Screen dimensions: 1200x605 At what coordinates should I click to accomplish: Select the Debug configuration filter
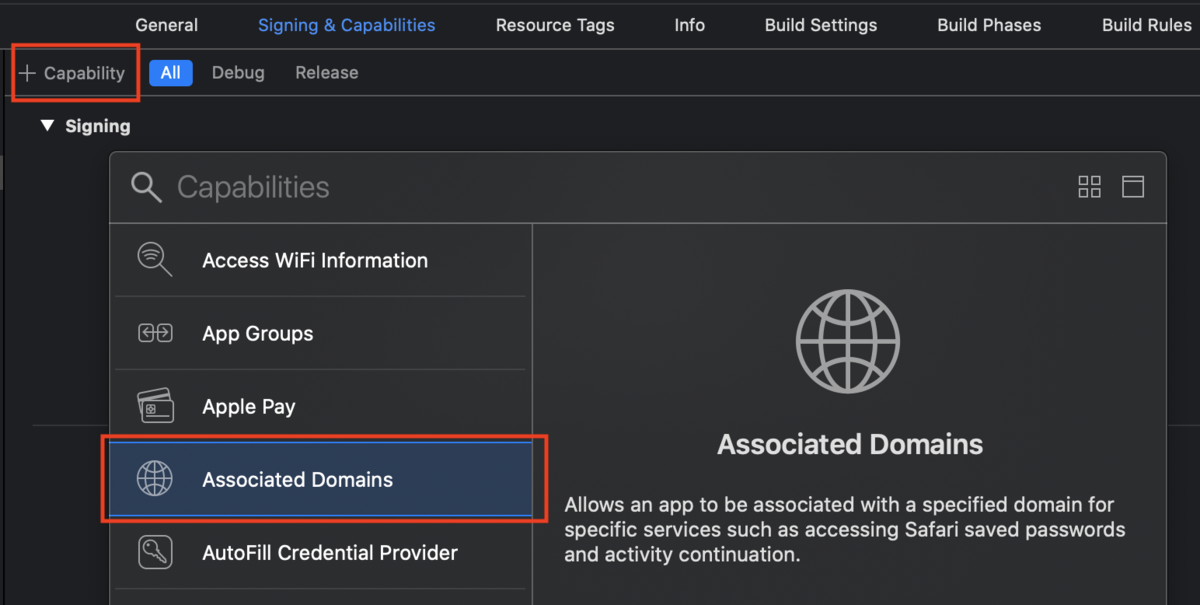coord(238,72)
